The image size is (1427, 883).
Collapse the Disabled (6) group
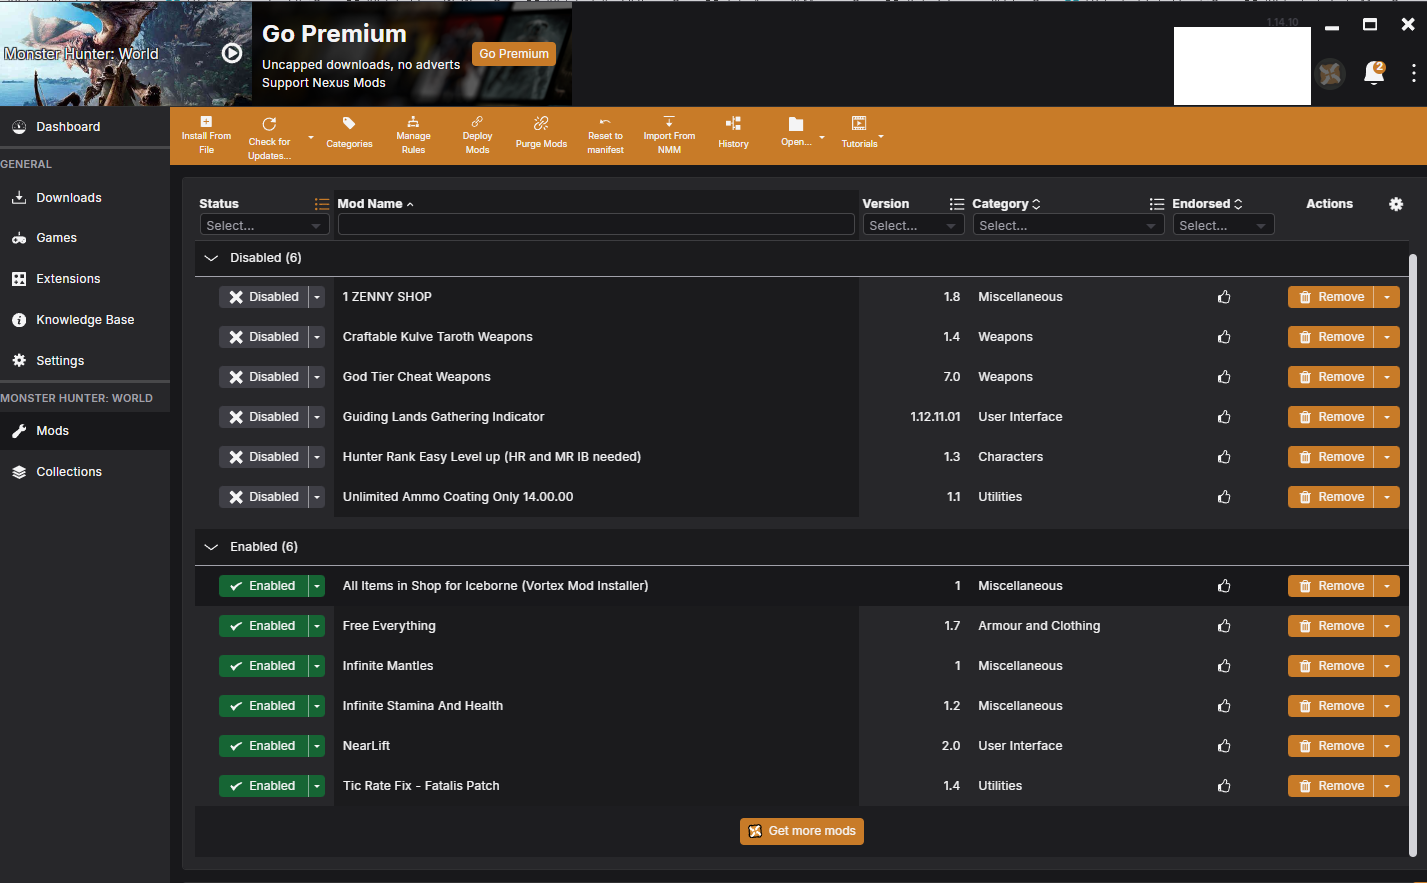point(211,258)
